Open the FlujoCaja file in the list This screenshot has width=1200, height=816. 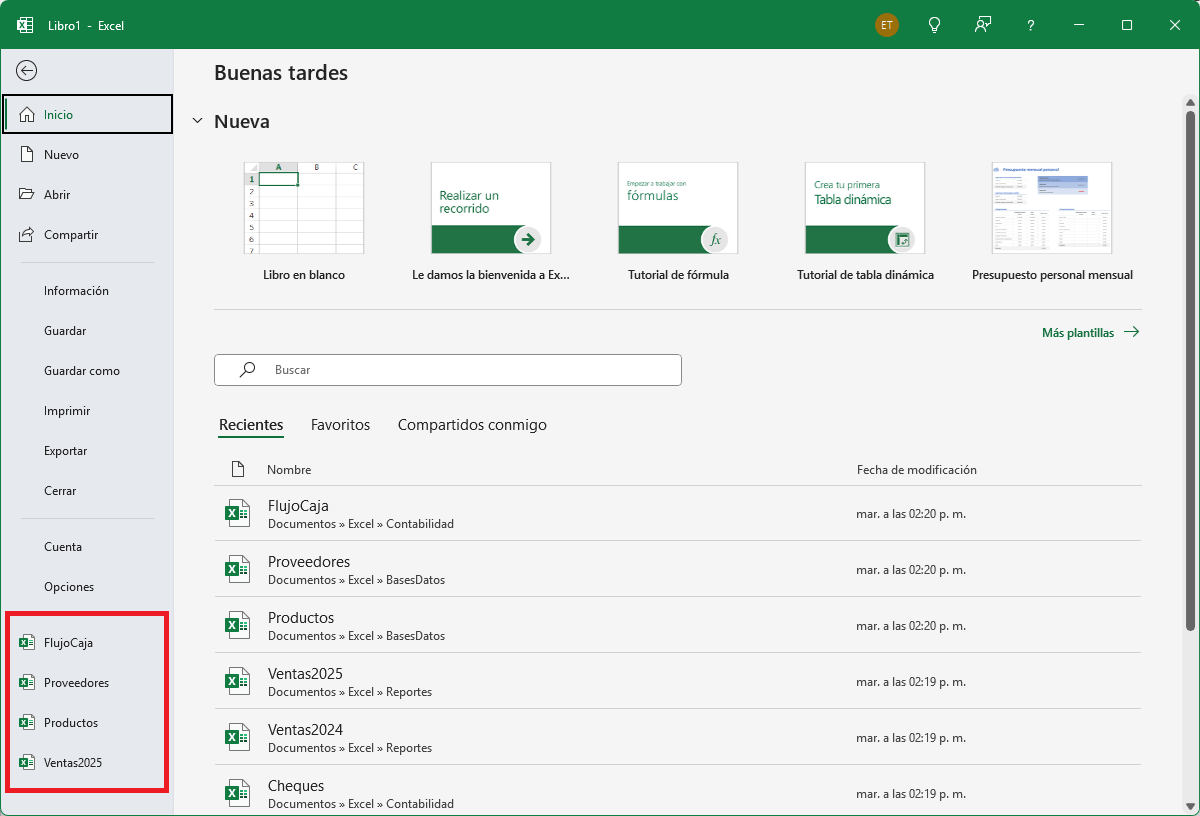point(678,514)
